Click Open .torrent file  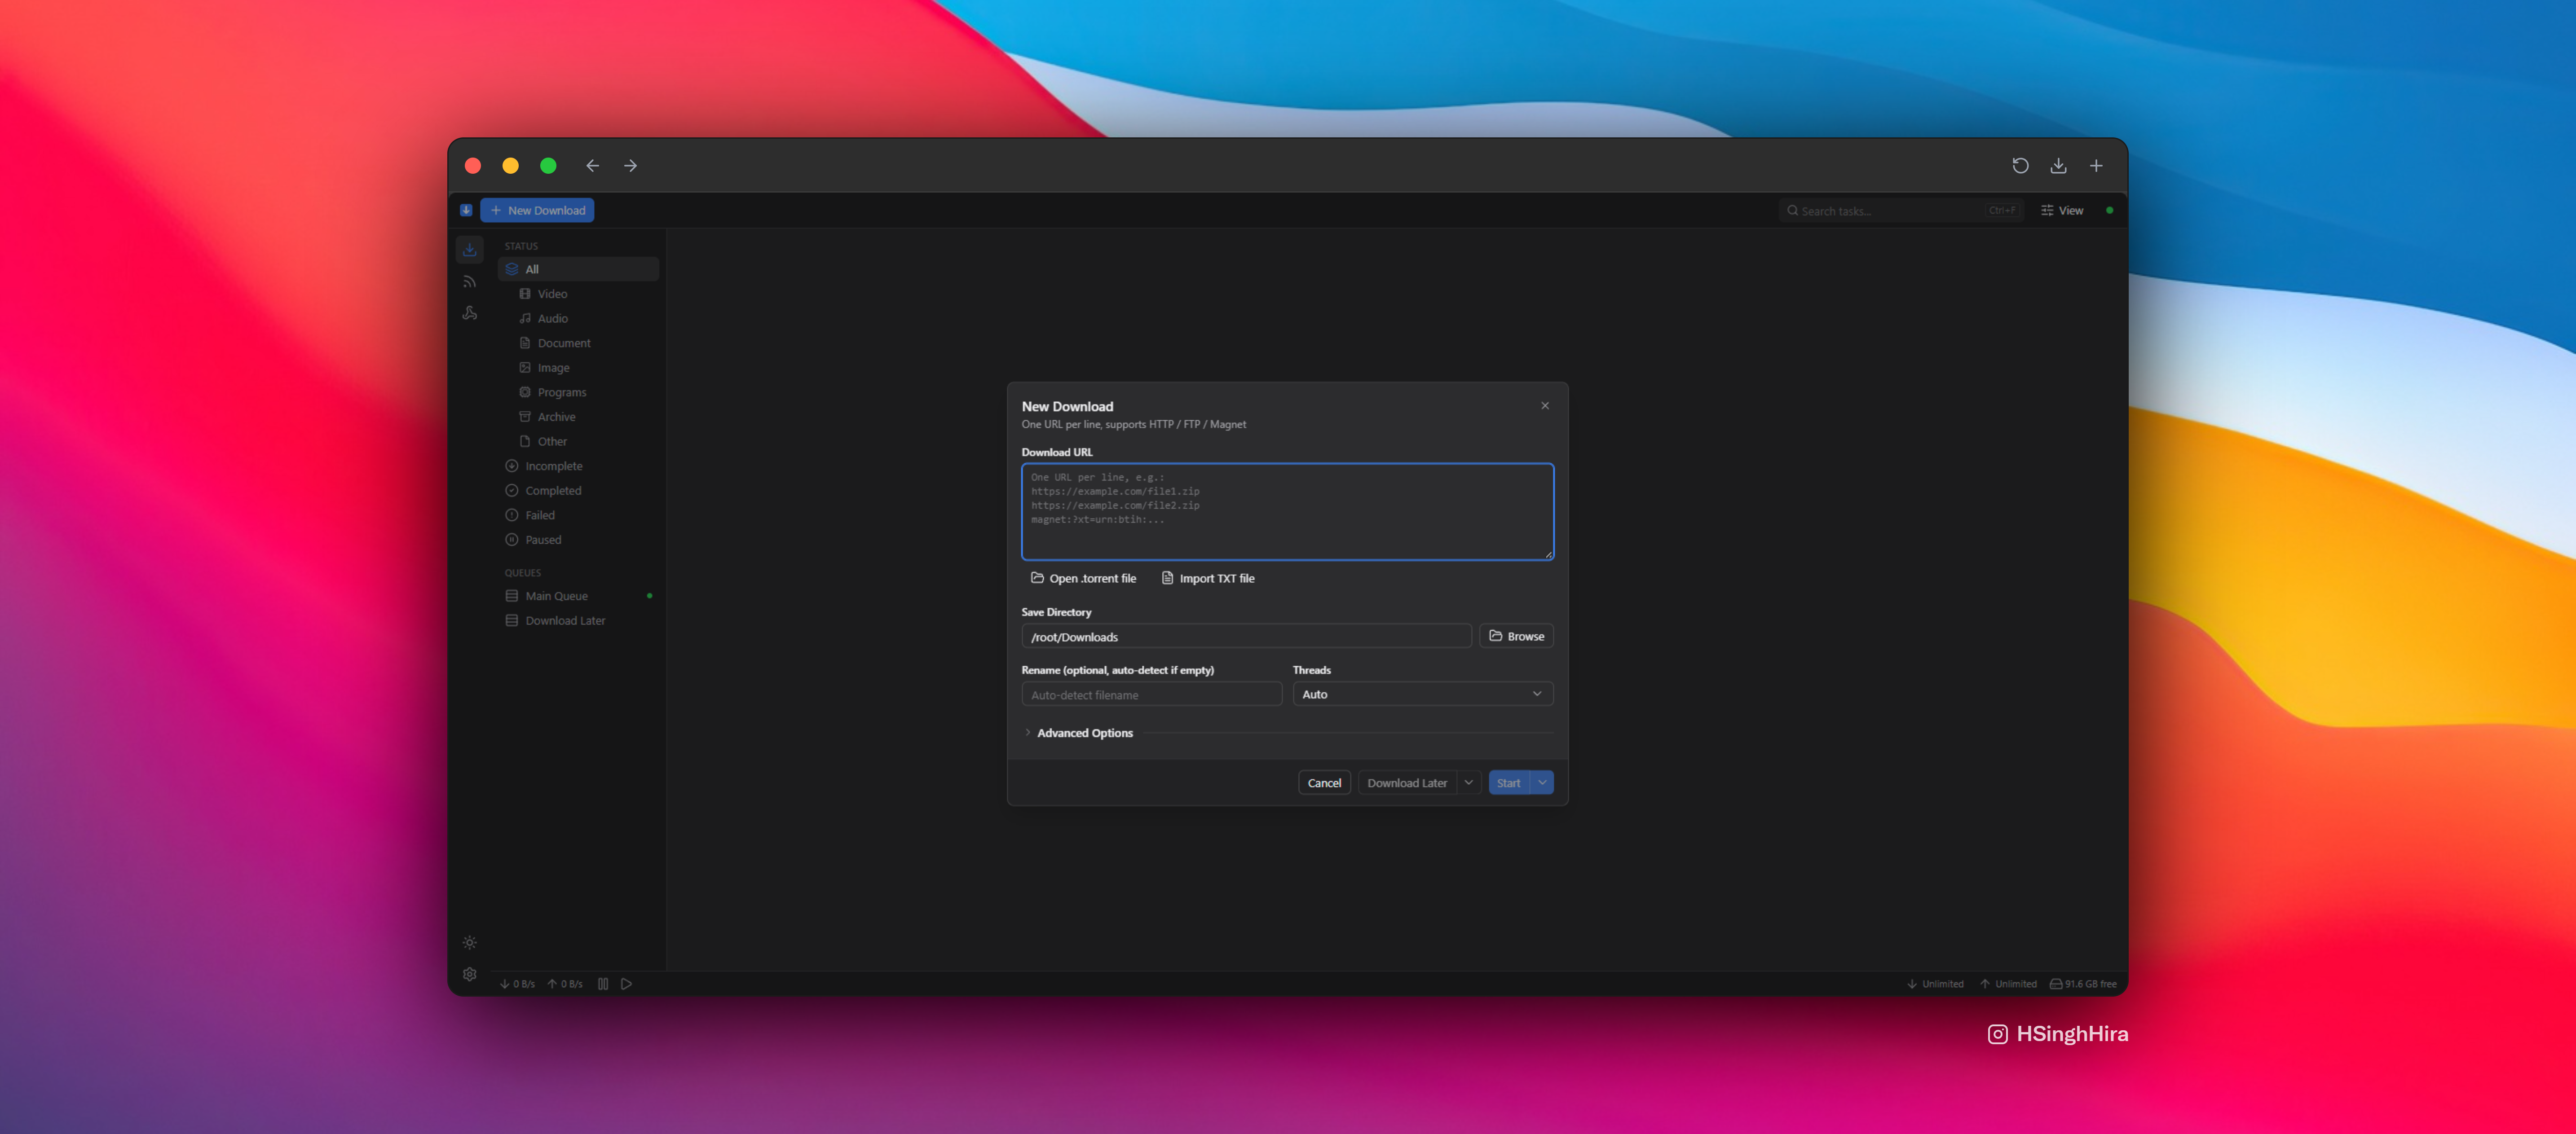(x=1084, y=578)
